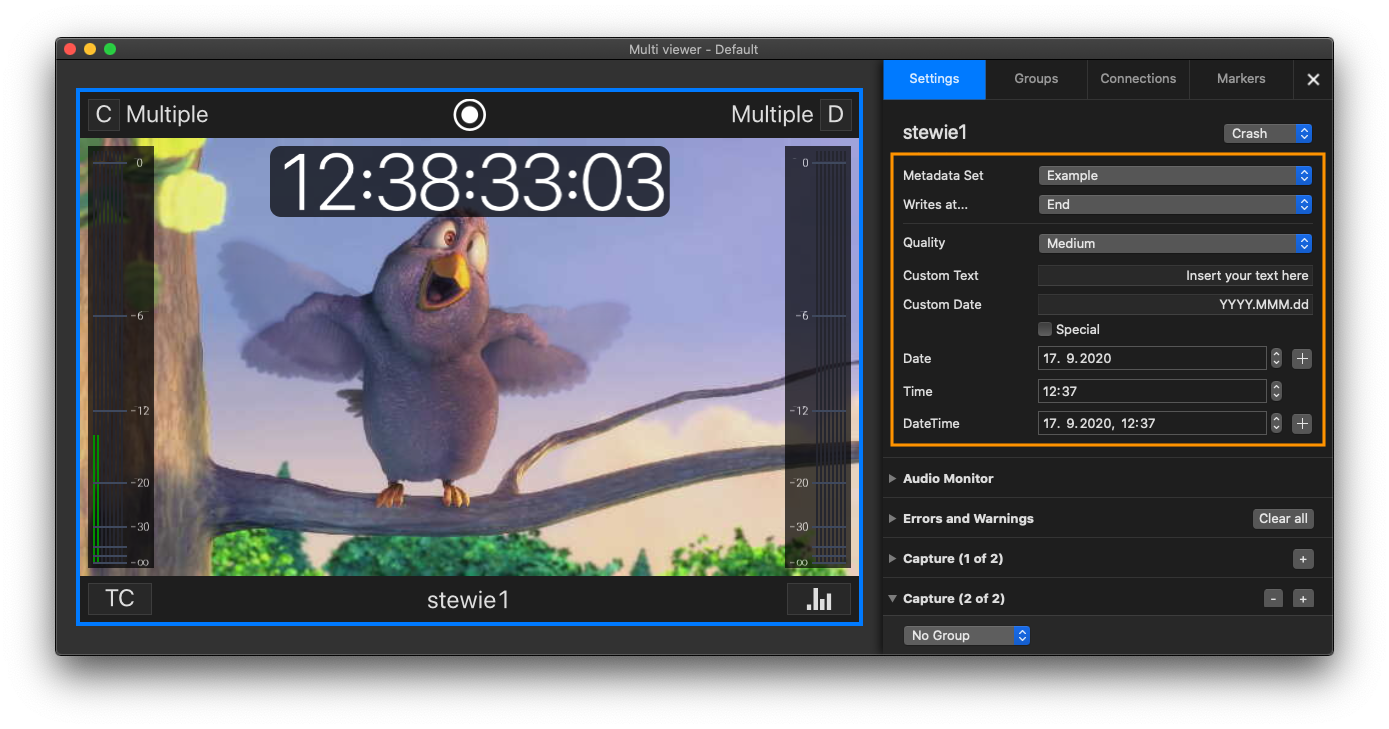Click the DateTime field stepper arrows
Image resolution: width=1389 pixels, height=729 pixels.
(1276, 423)
